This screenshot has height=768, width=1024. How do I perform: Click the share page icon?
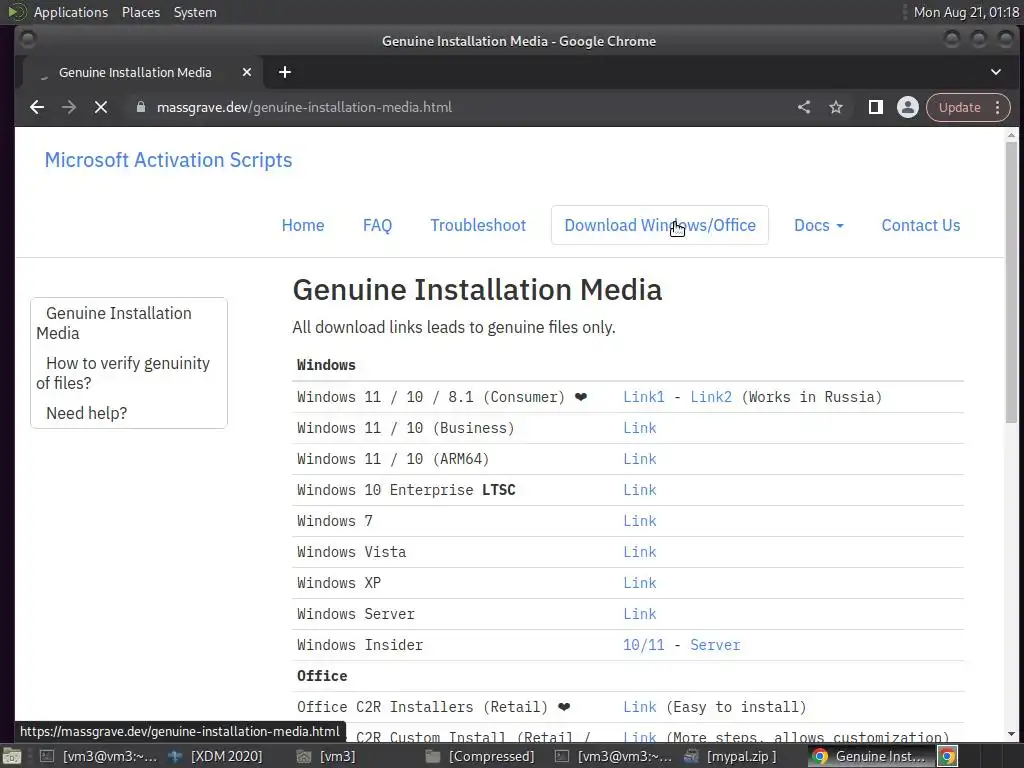[804, 107]
